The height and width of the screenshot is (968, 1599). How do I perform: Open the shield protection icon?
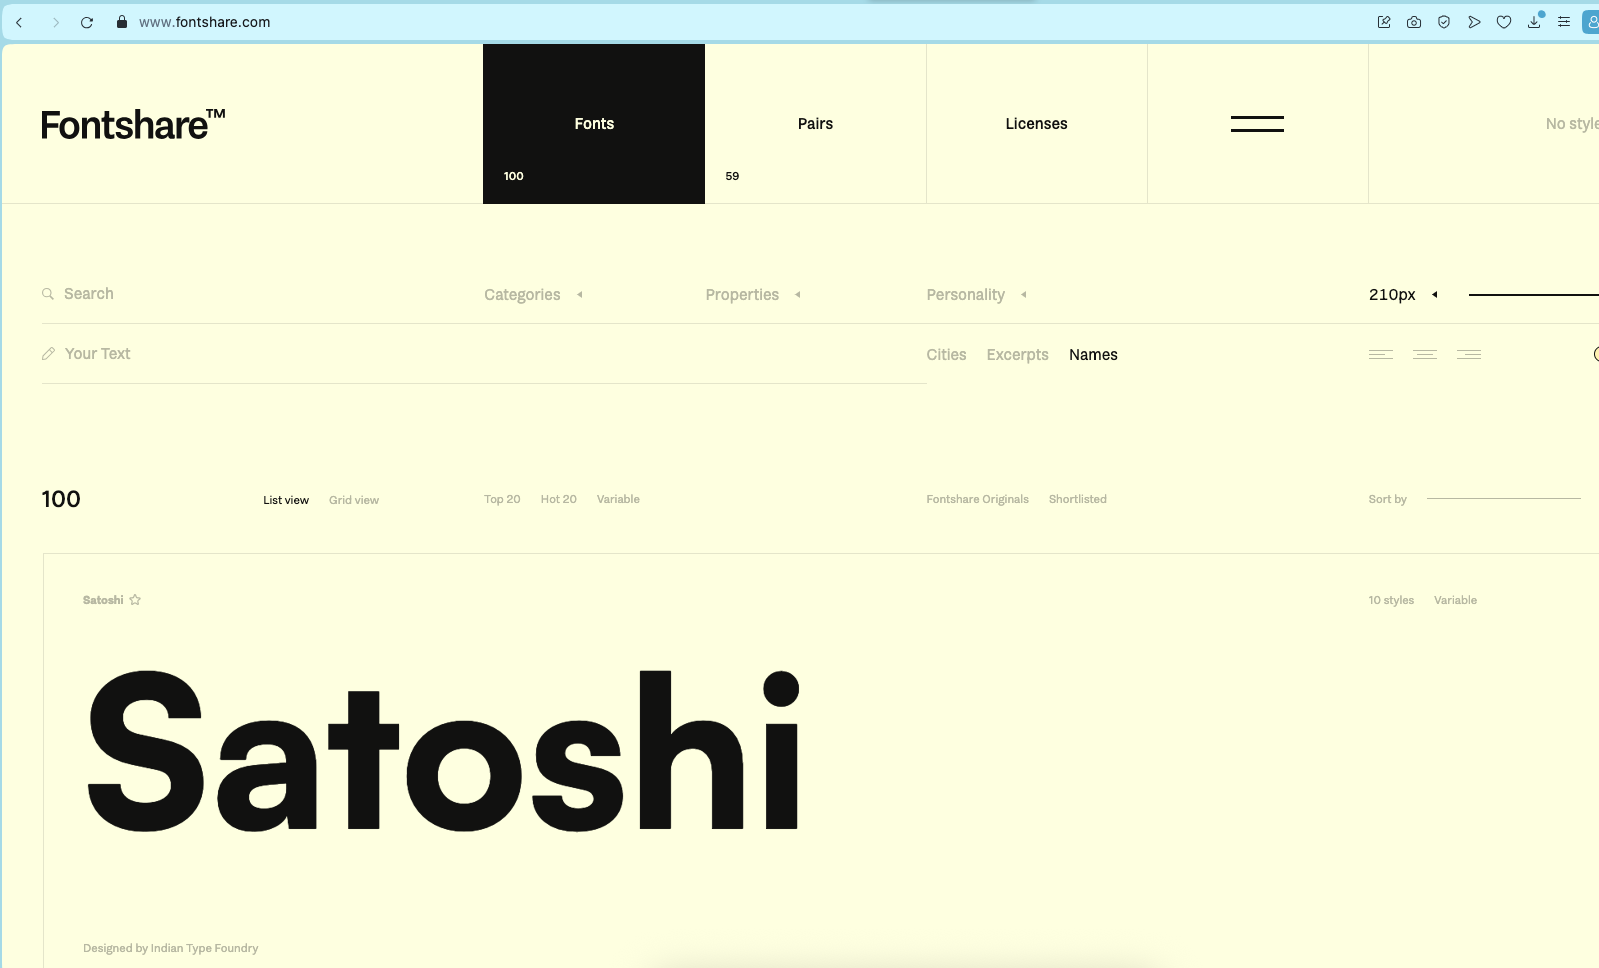(x=1444, y=22)
